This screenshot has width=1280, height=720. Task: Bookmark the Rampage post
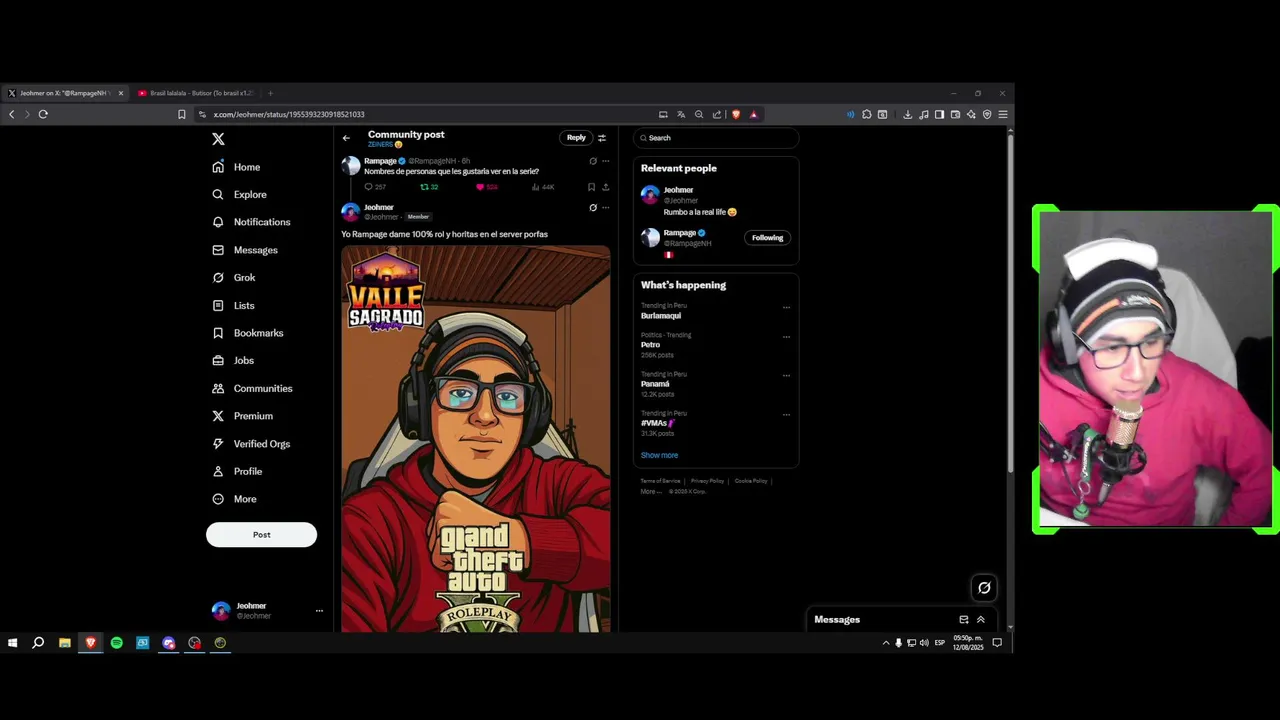tap(591, 187)
